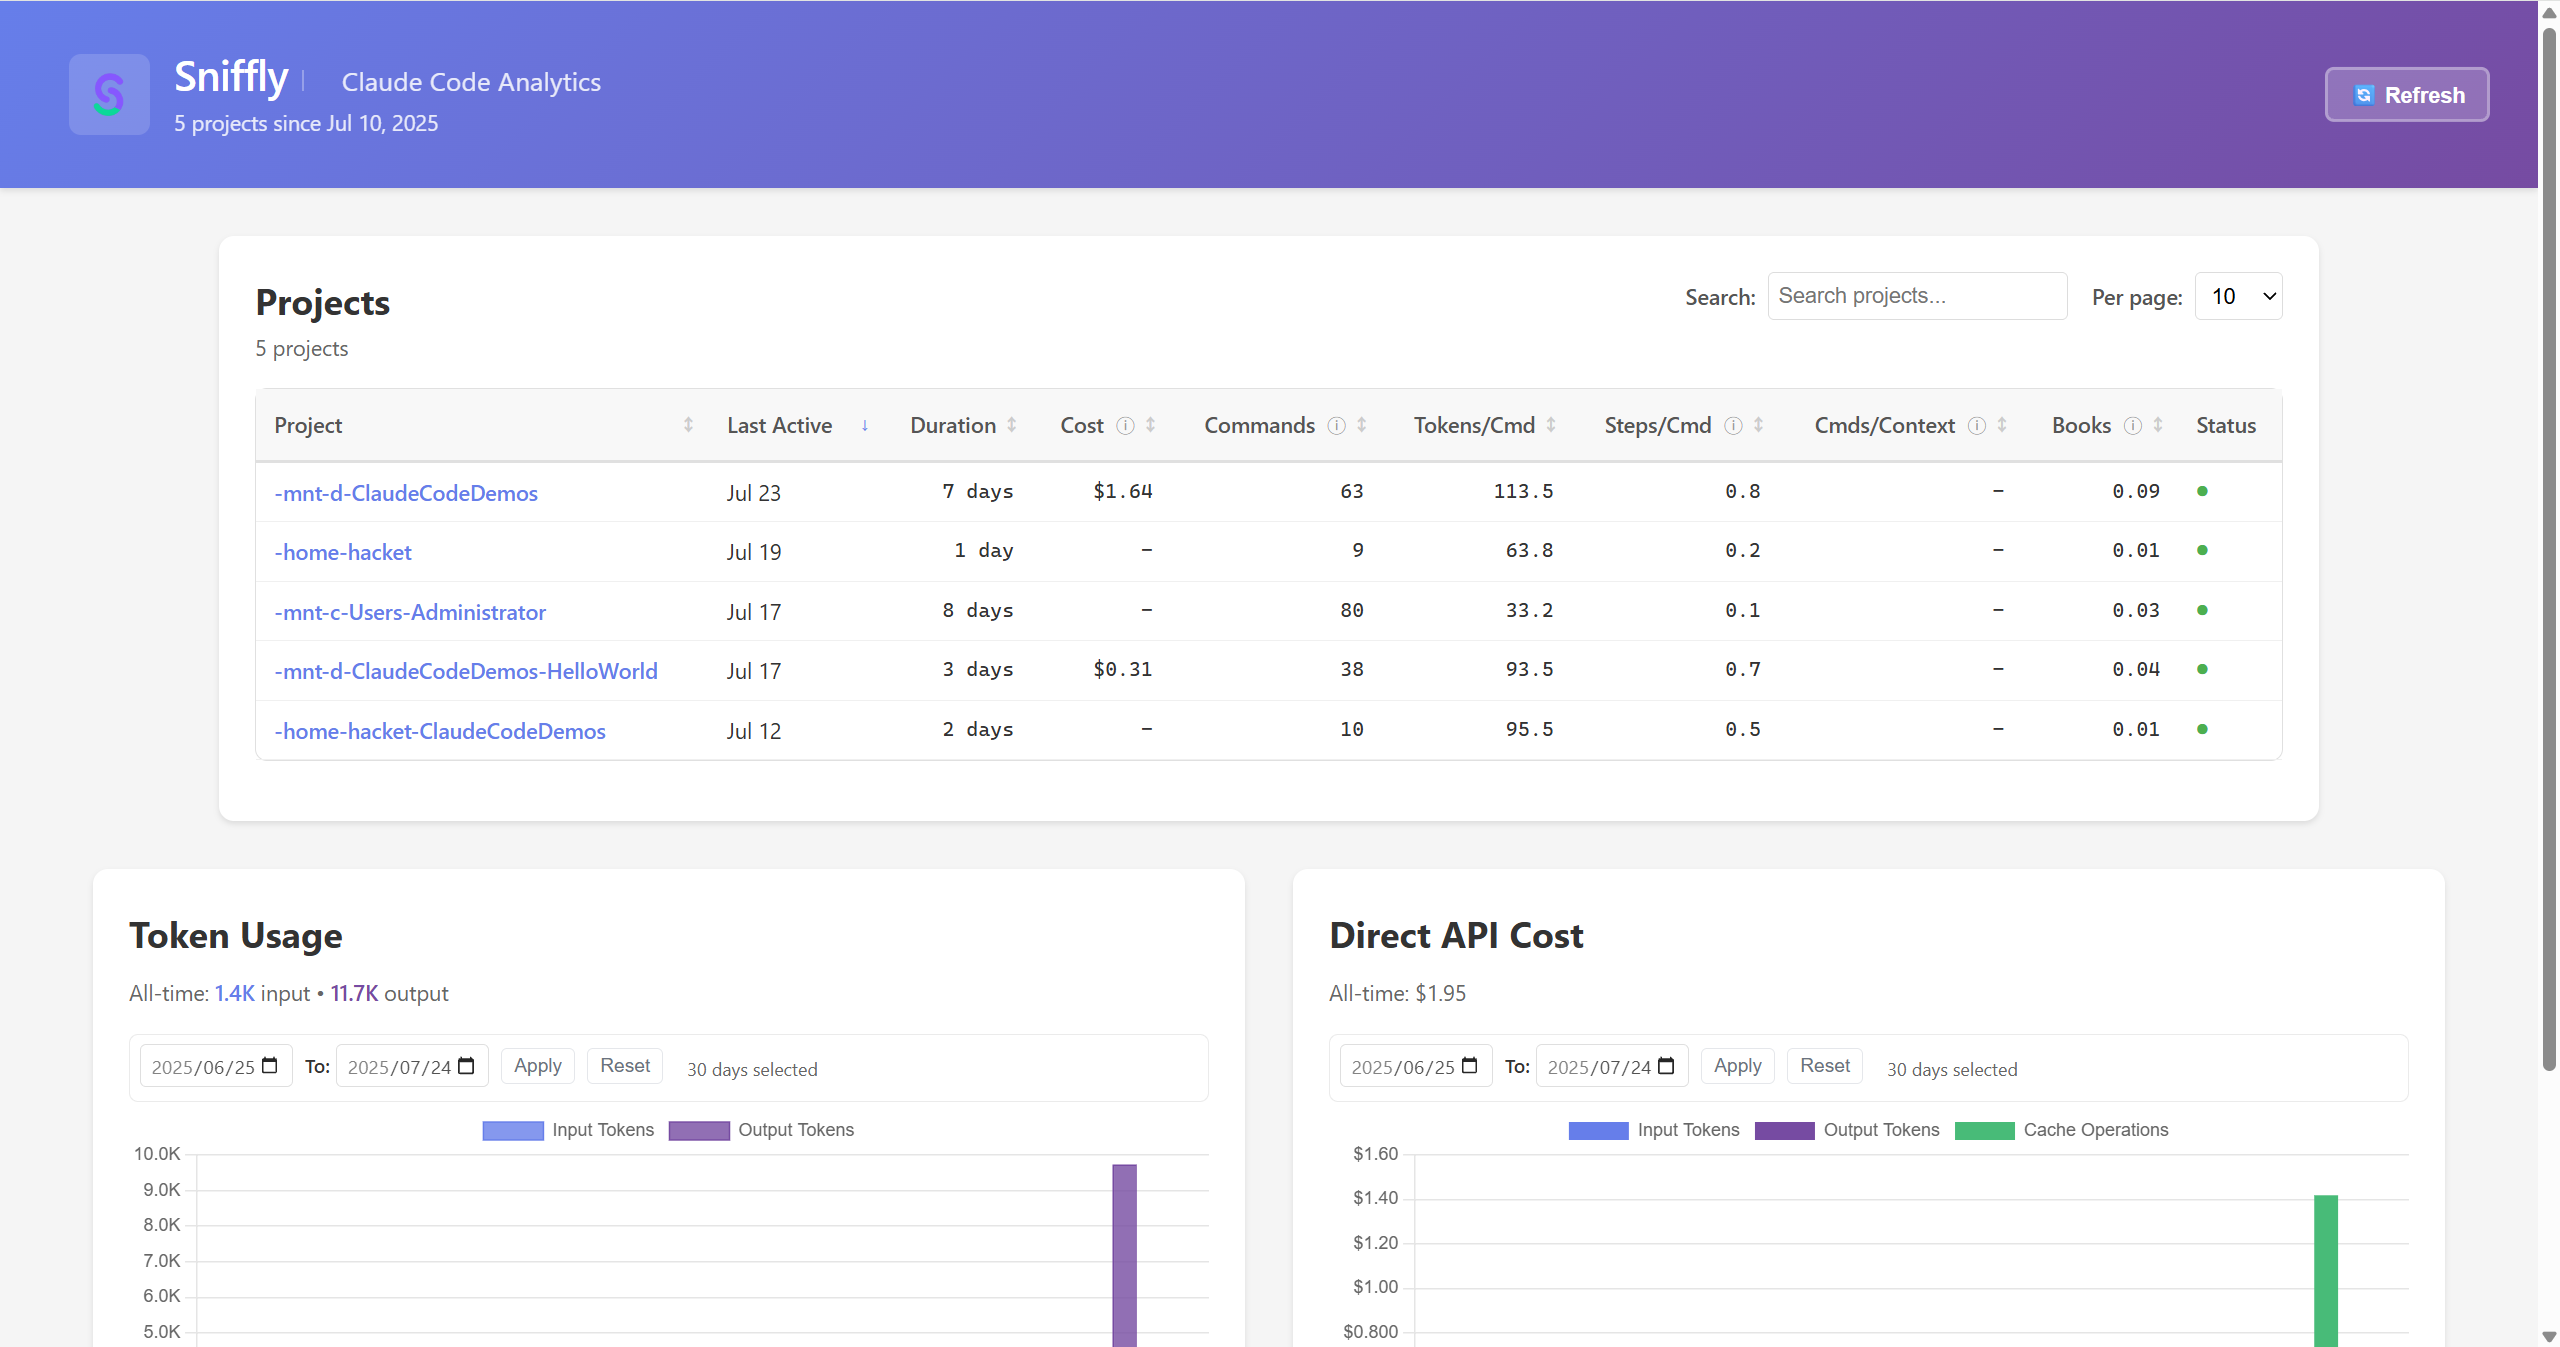Click the Cmds/Context info icon
Viewport: 2560px width, 1347px height.
click(1976, 426)
